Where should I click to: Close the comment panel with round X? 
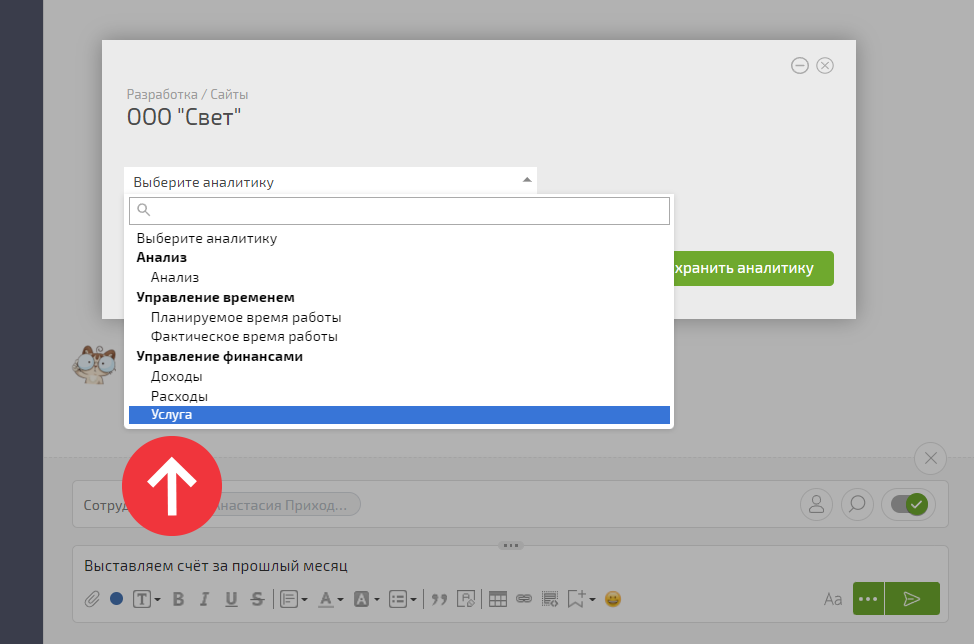931,458
